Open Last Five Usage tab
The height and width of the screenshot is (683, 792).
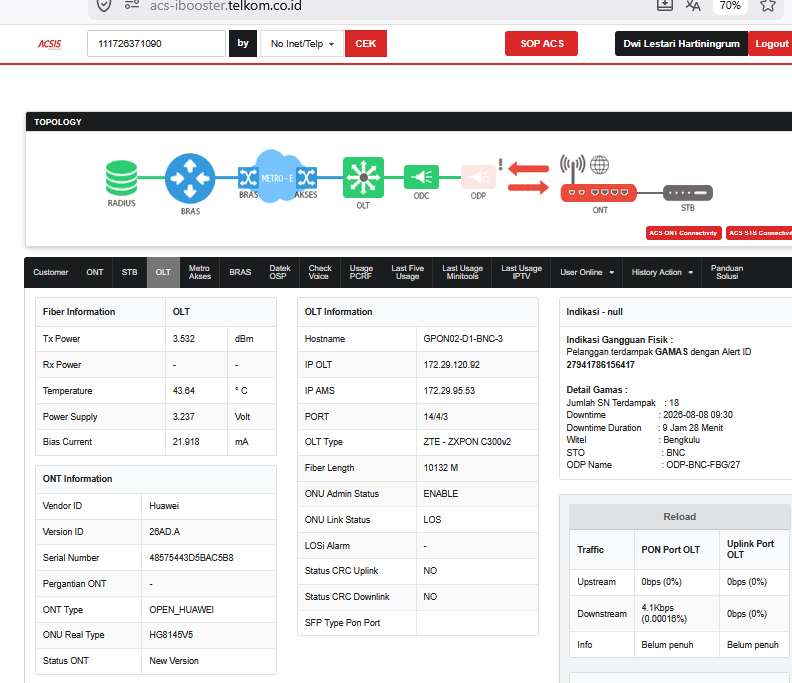408,272
